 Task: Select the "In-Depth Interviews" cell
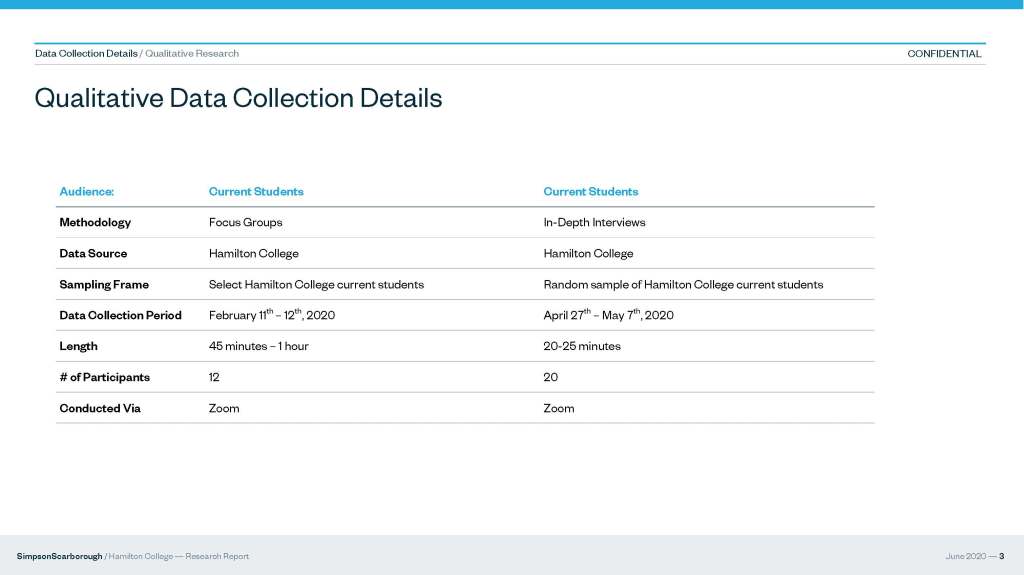[594, 222]
